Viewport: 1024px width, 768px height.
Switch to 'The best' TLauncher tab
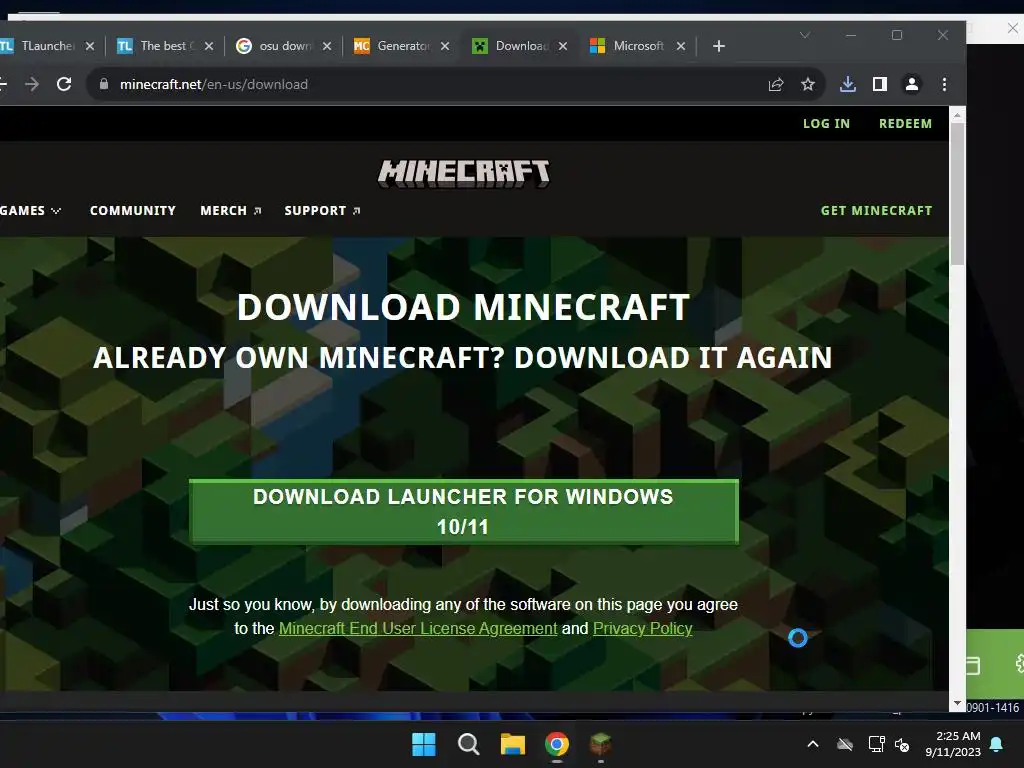tap(157, 46)
